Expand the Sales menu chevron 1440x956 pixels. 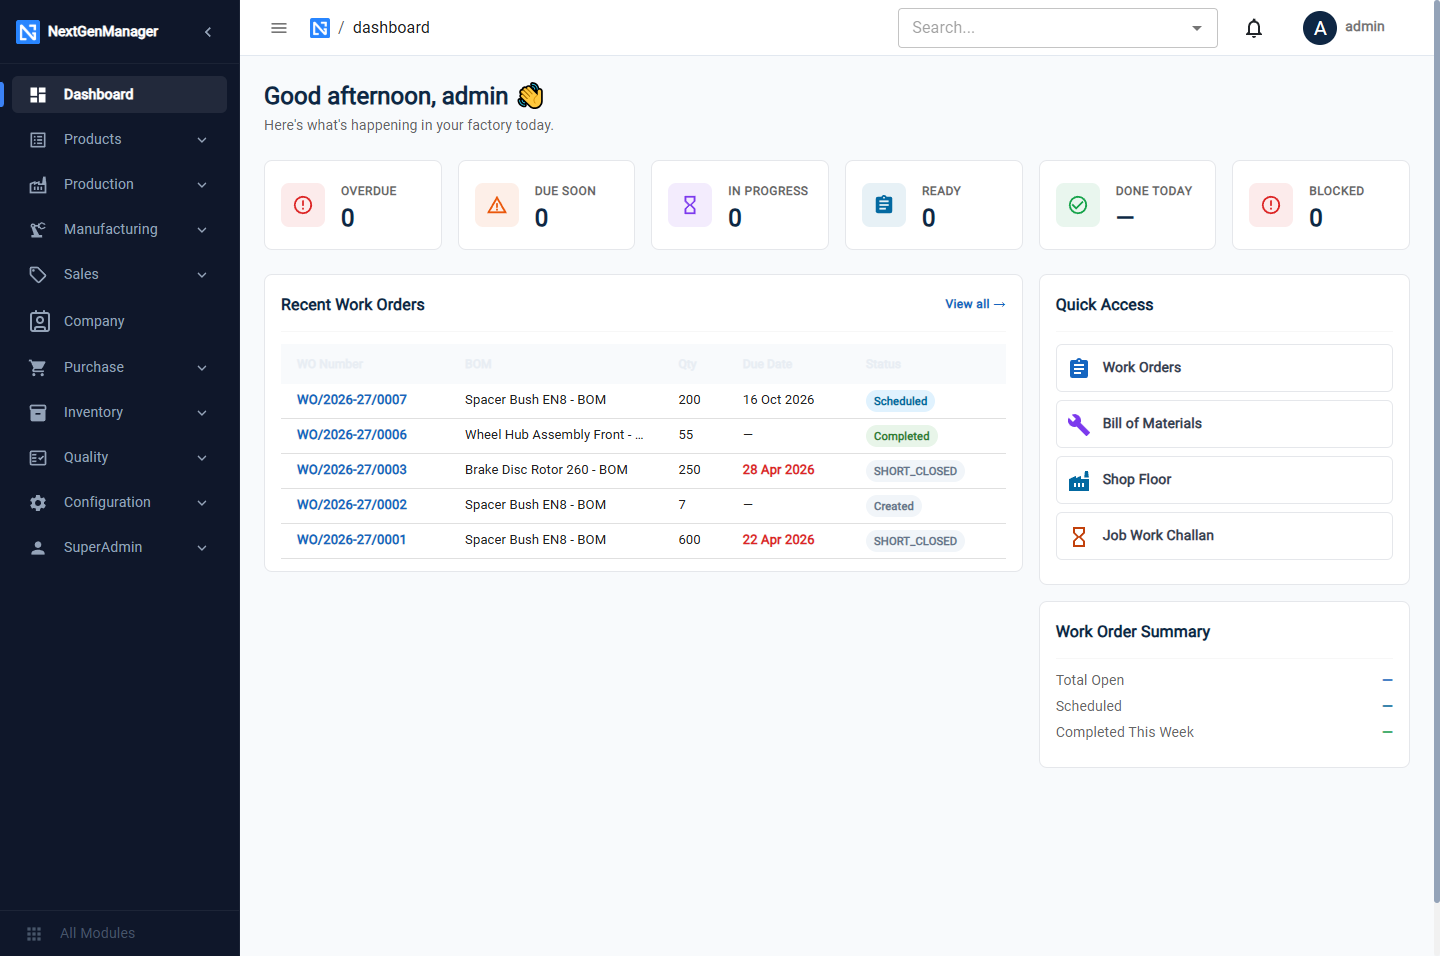point(202,275)
